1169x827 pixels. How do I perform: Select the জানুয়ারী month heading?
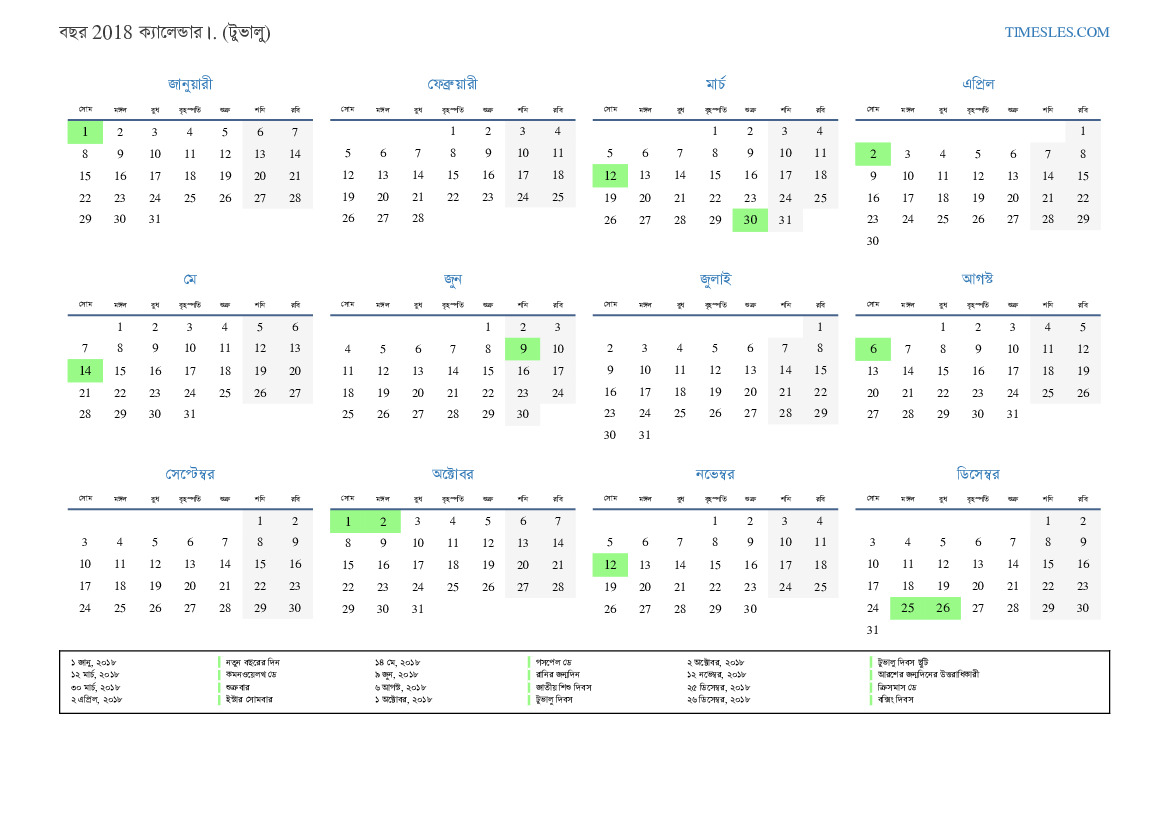[x=190, y=84]
